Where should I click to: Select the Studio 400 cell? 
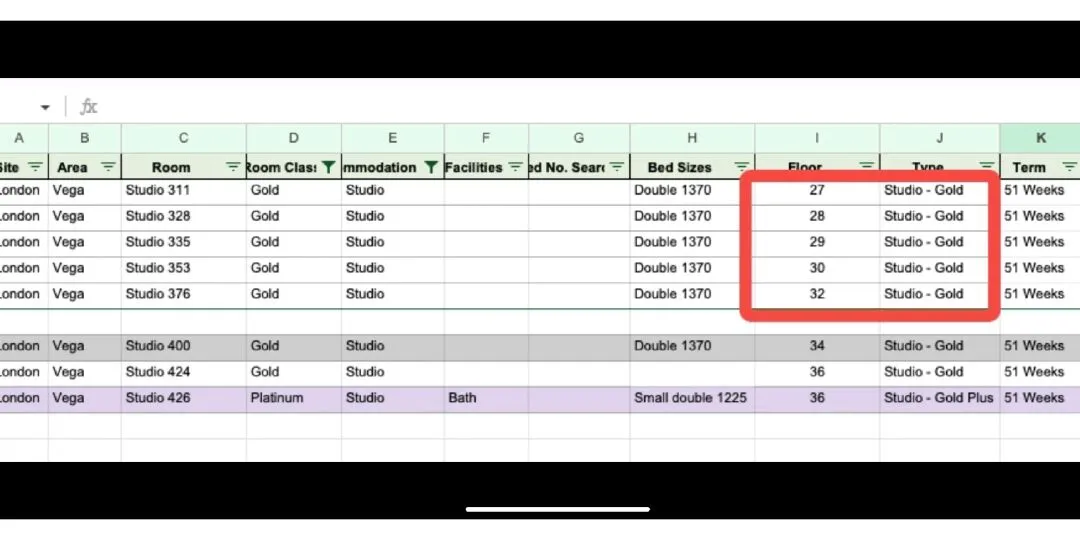click(x=183, y=346)
